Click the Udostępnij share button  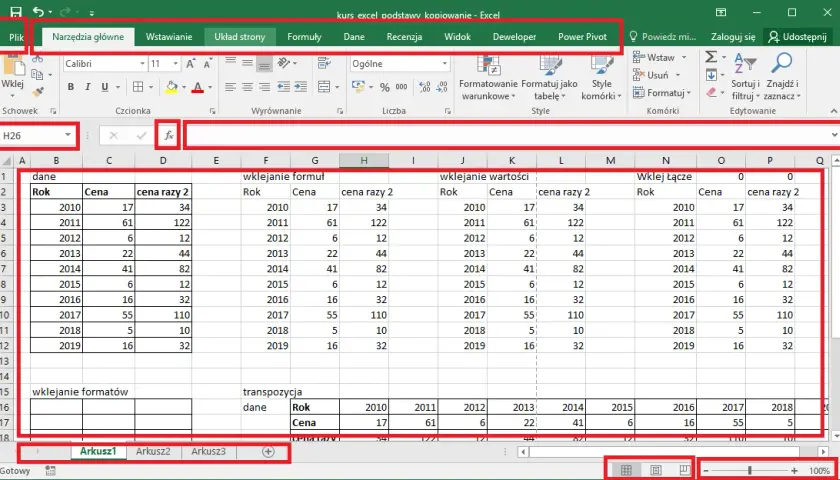click(x=797, y=37)
